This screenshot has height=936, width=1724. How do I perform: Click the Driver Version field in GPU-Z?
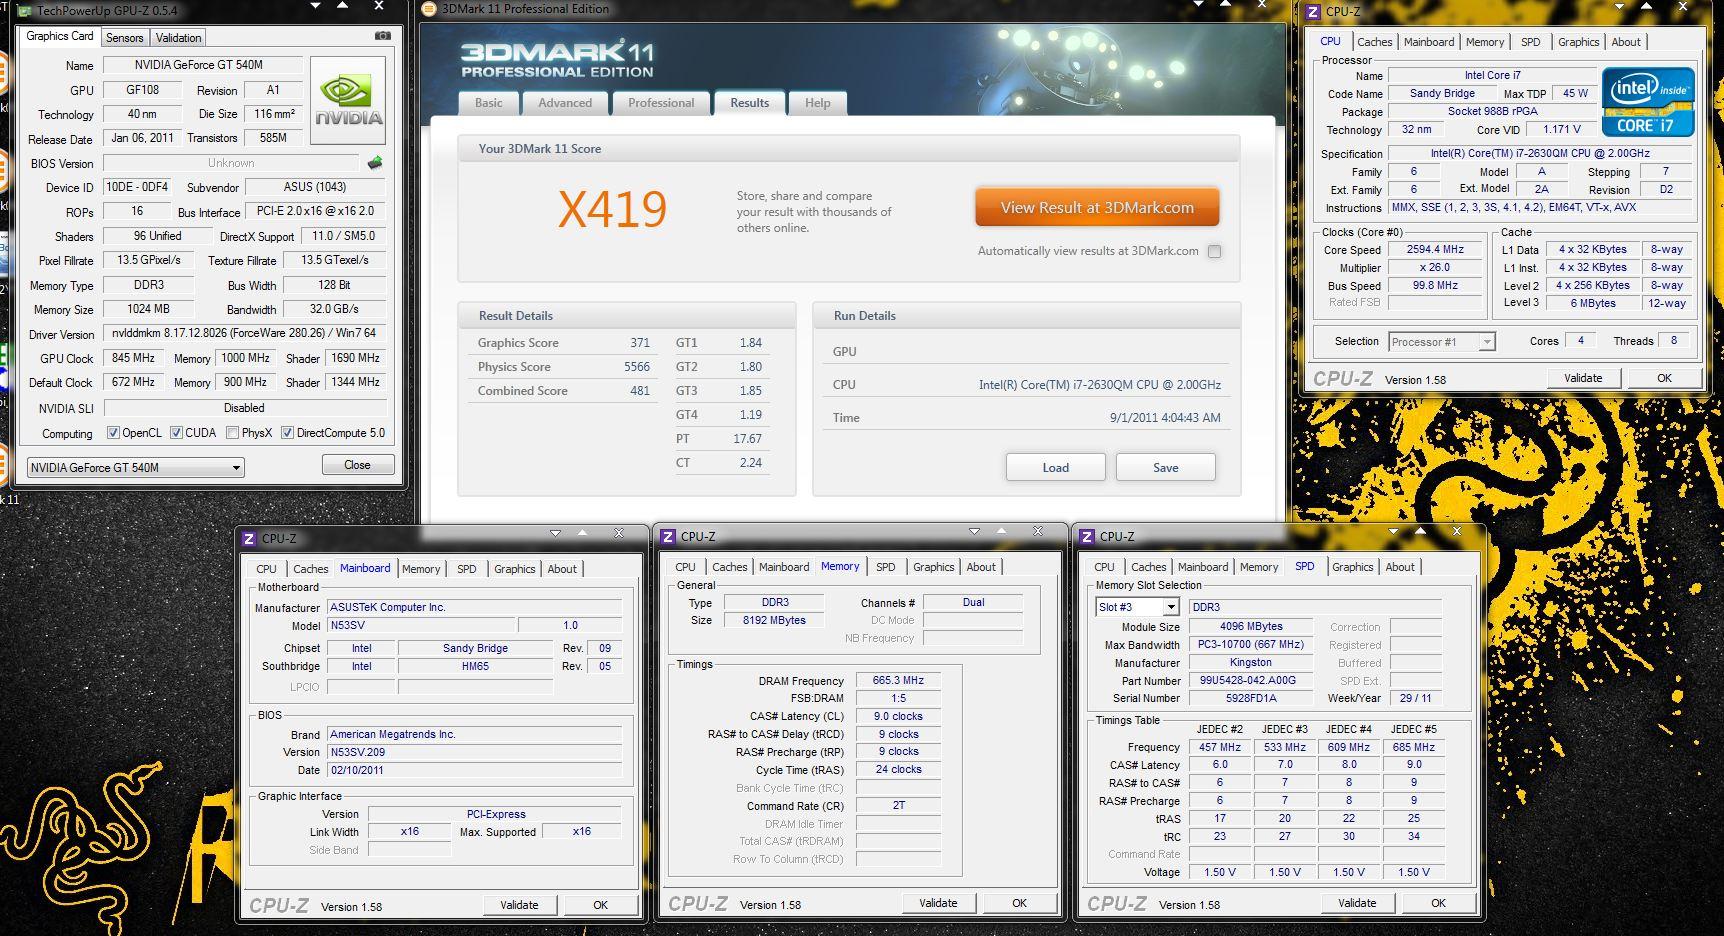pos(245,333)
